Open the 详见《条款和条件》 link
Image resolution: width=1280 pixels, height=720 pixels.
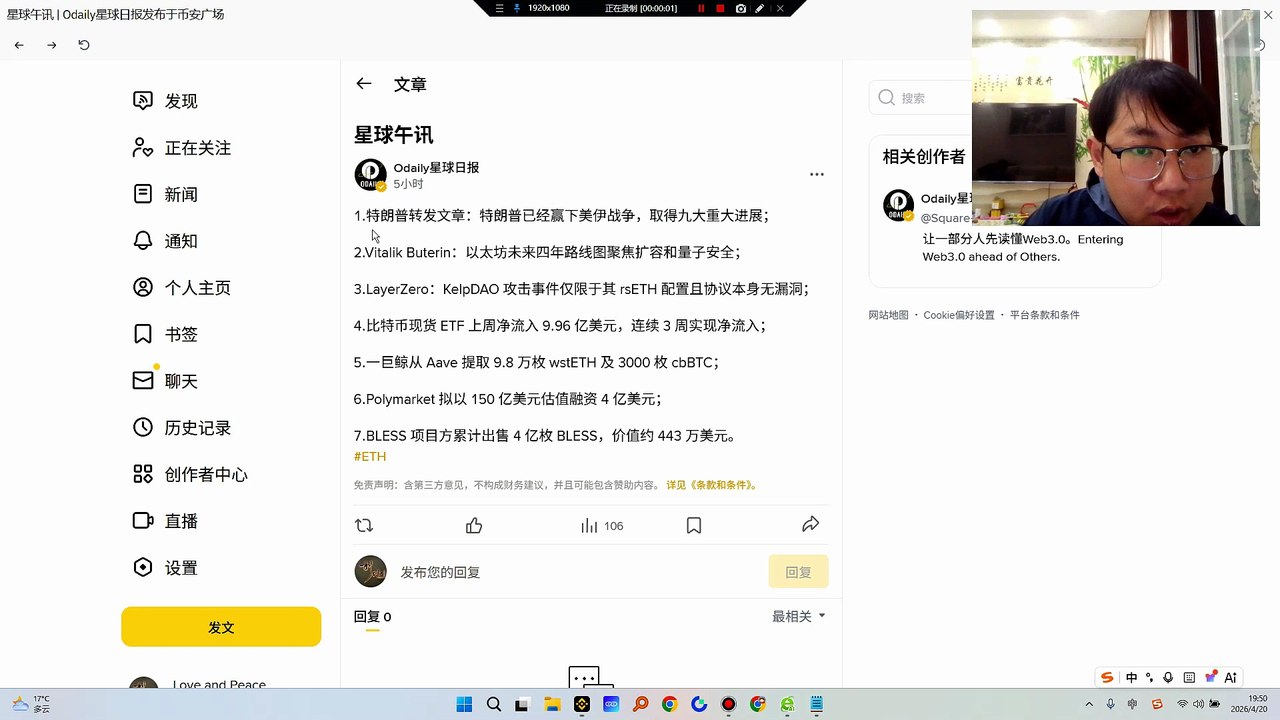[712, 485]
